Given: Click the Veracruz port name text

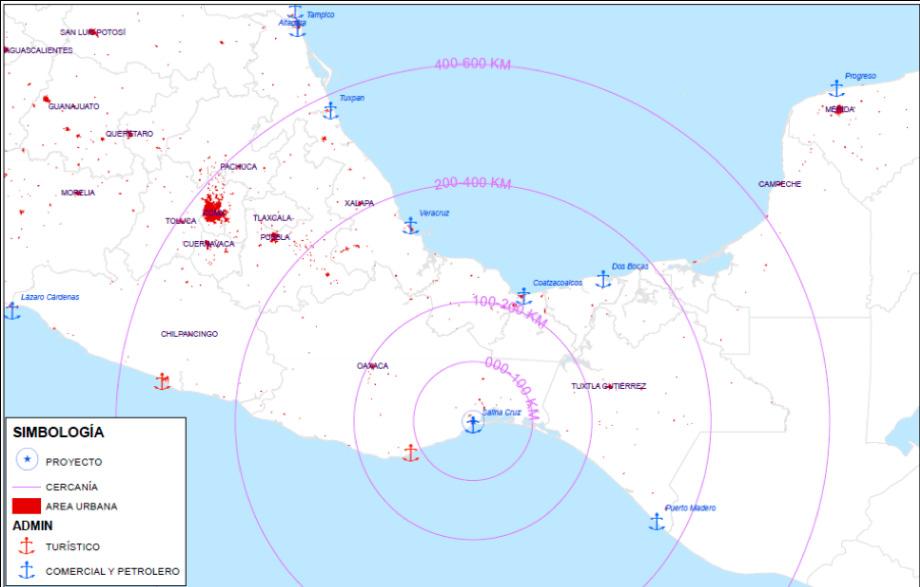Looking at the screenshot, I should [x=434, y=213].
